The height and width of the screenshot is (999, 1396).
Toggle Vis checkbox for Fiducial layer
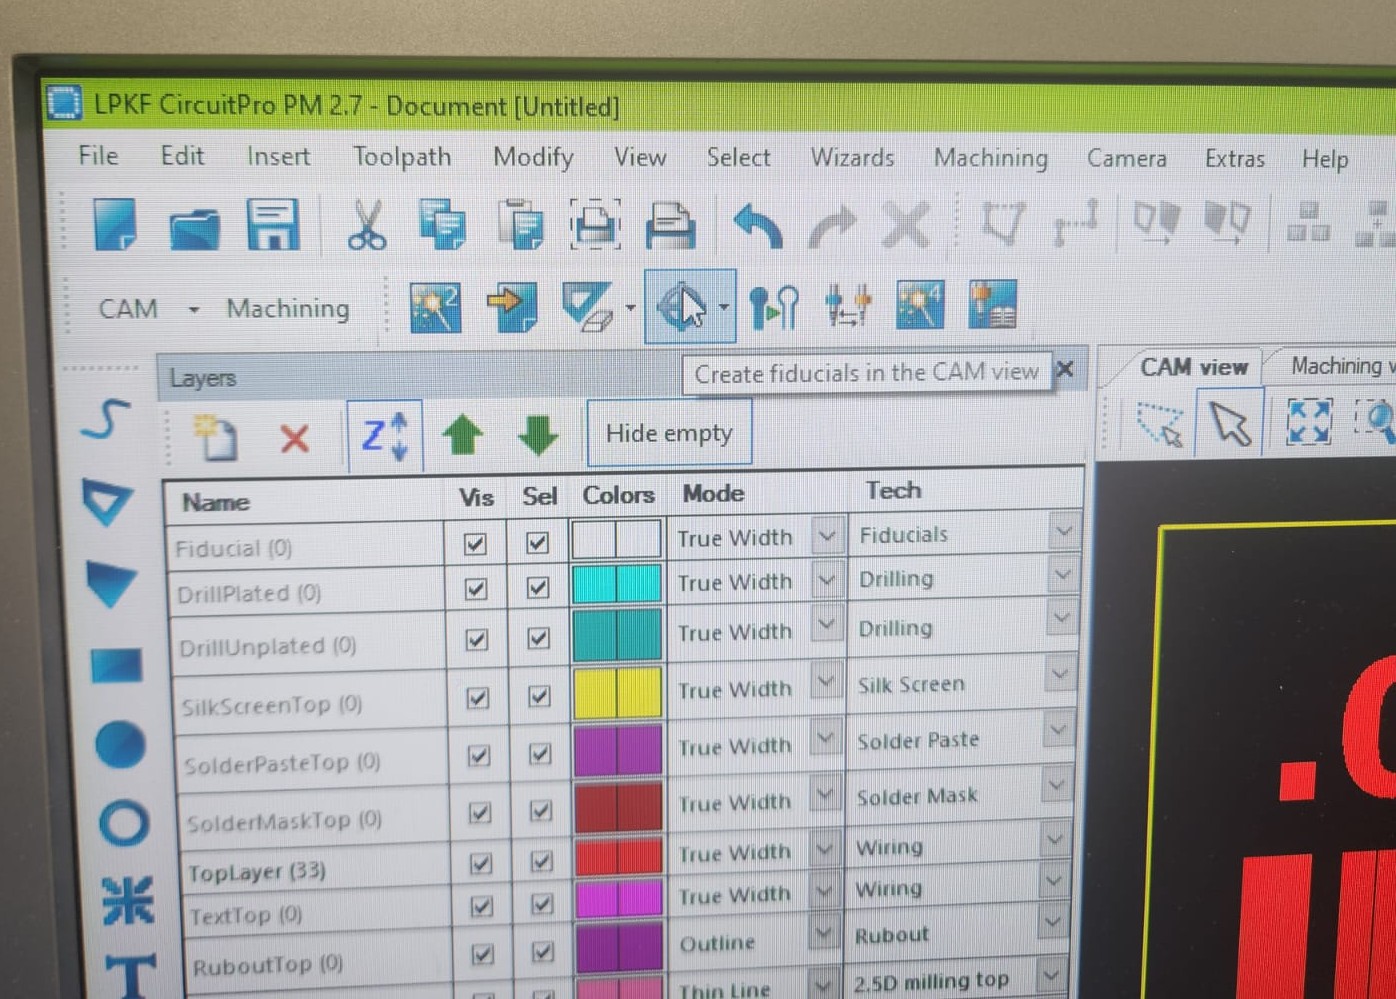pos(475,544)
